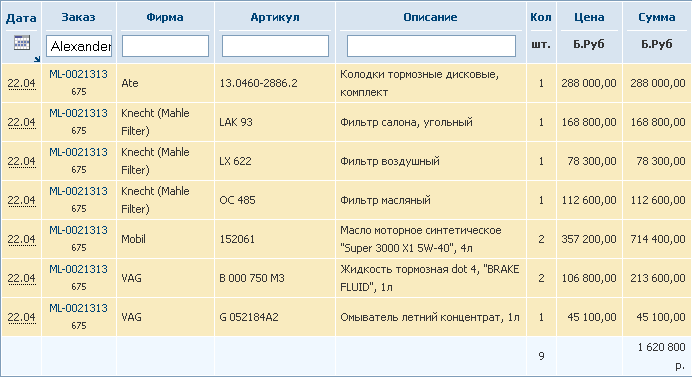
Task: Select article number 152061
Action: pos(237,239)
